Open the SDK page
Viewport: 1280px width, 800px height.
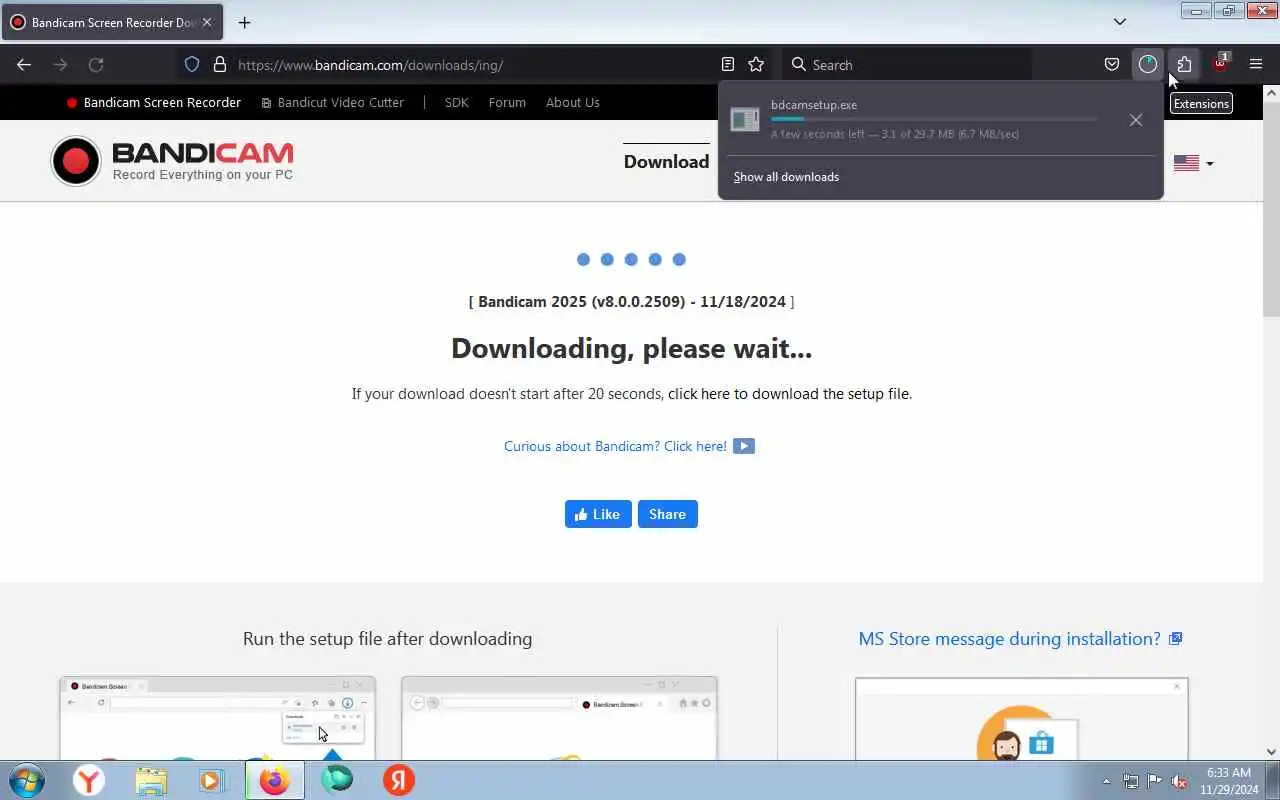tap(456, 102)
